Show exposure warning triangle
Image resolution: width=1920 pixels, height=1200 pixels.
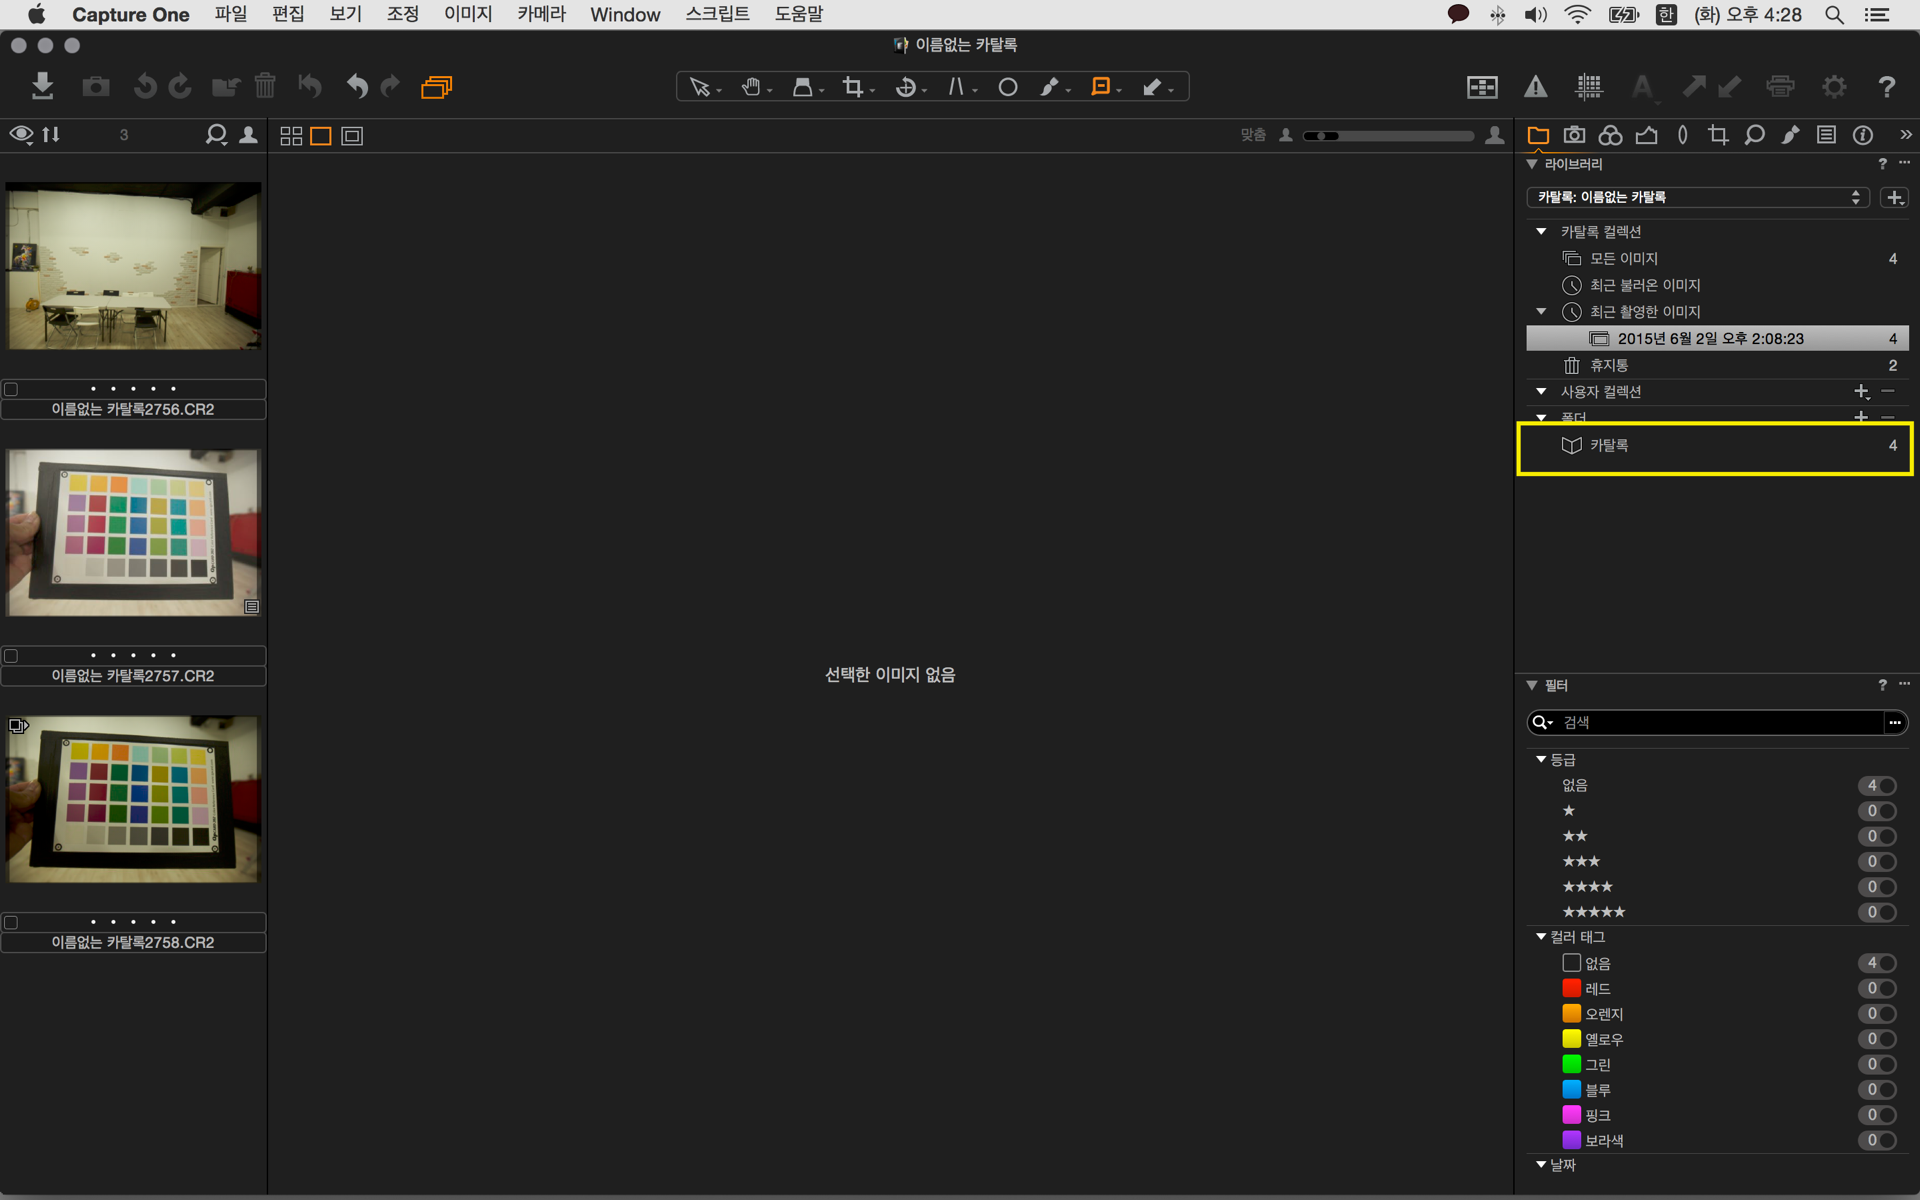(x=1535, y=87)
